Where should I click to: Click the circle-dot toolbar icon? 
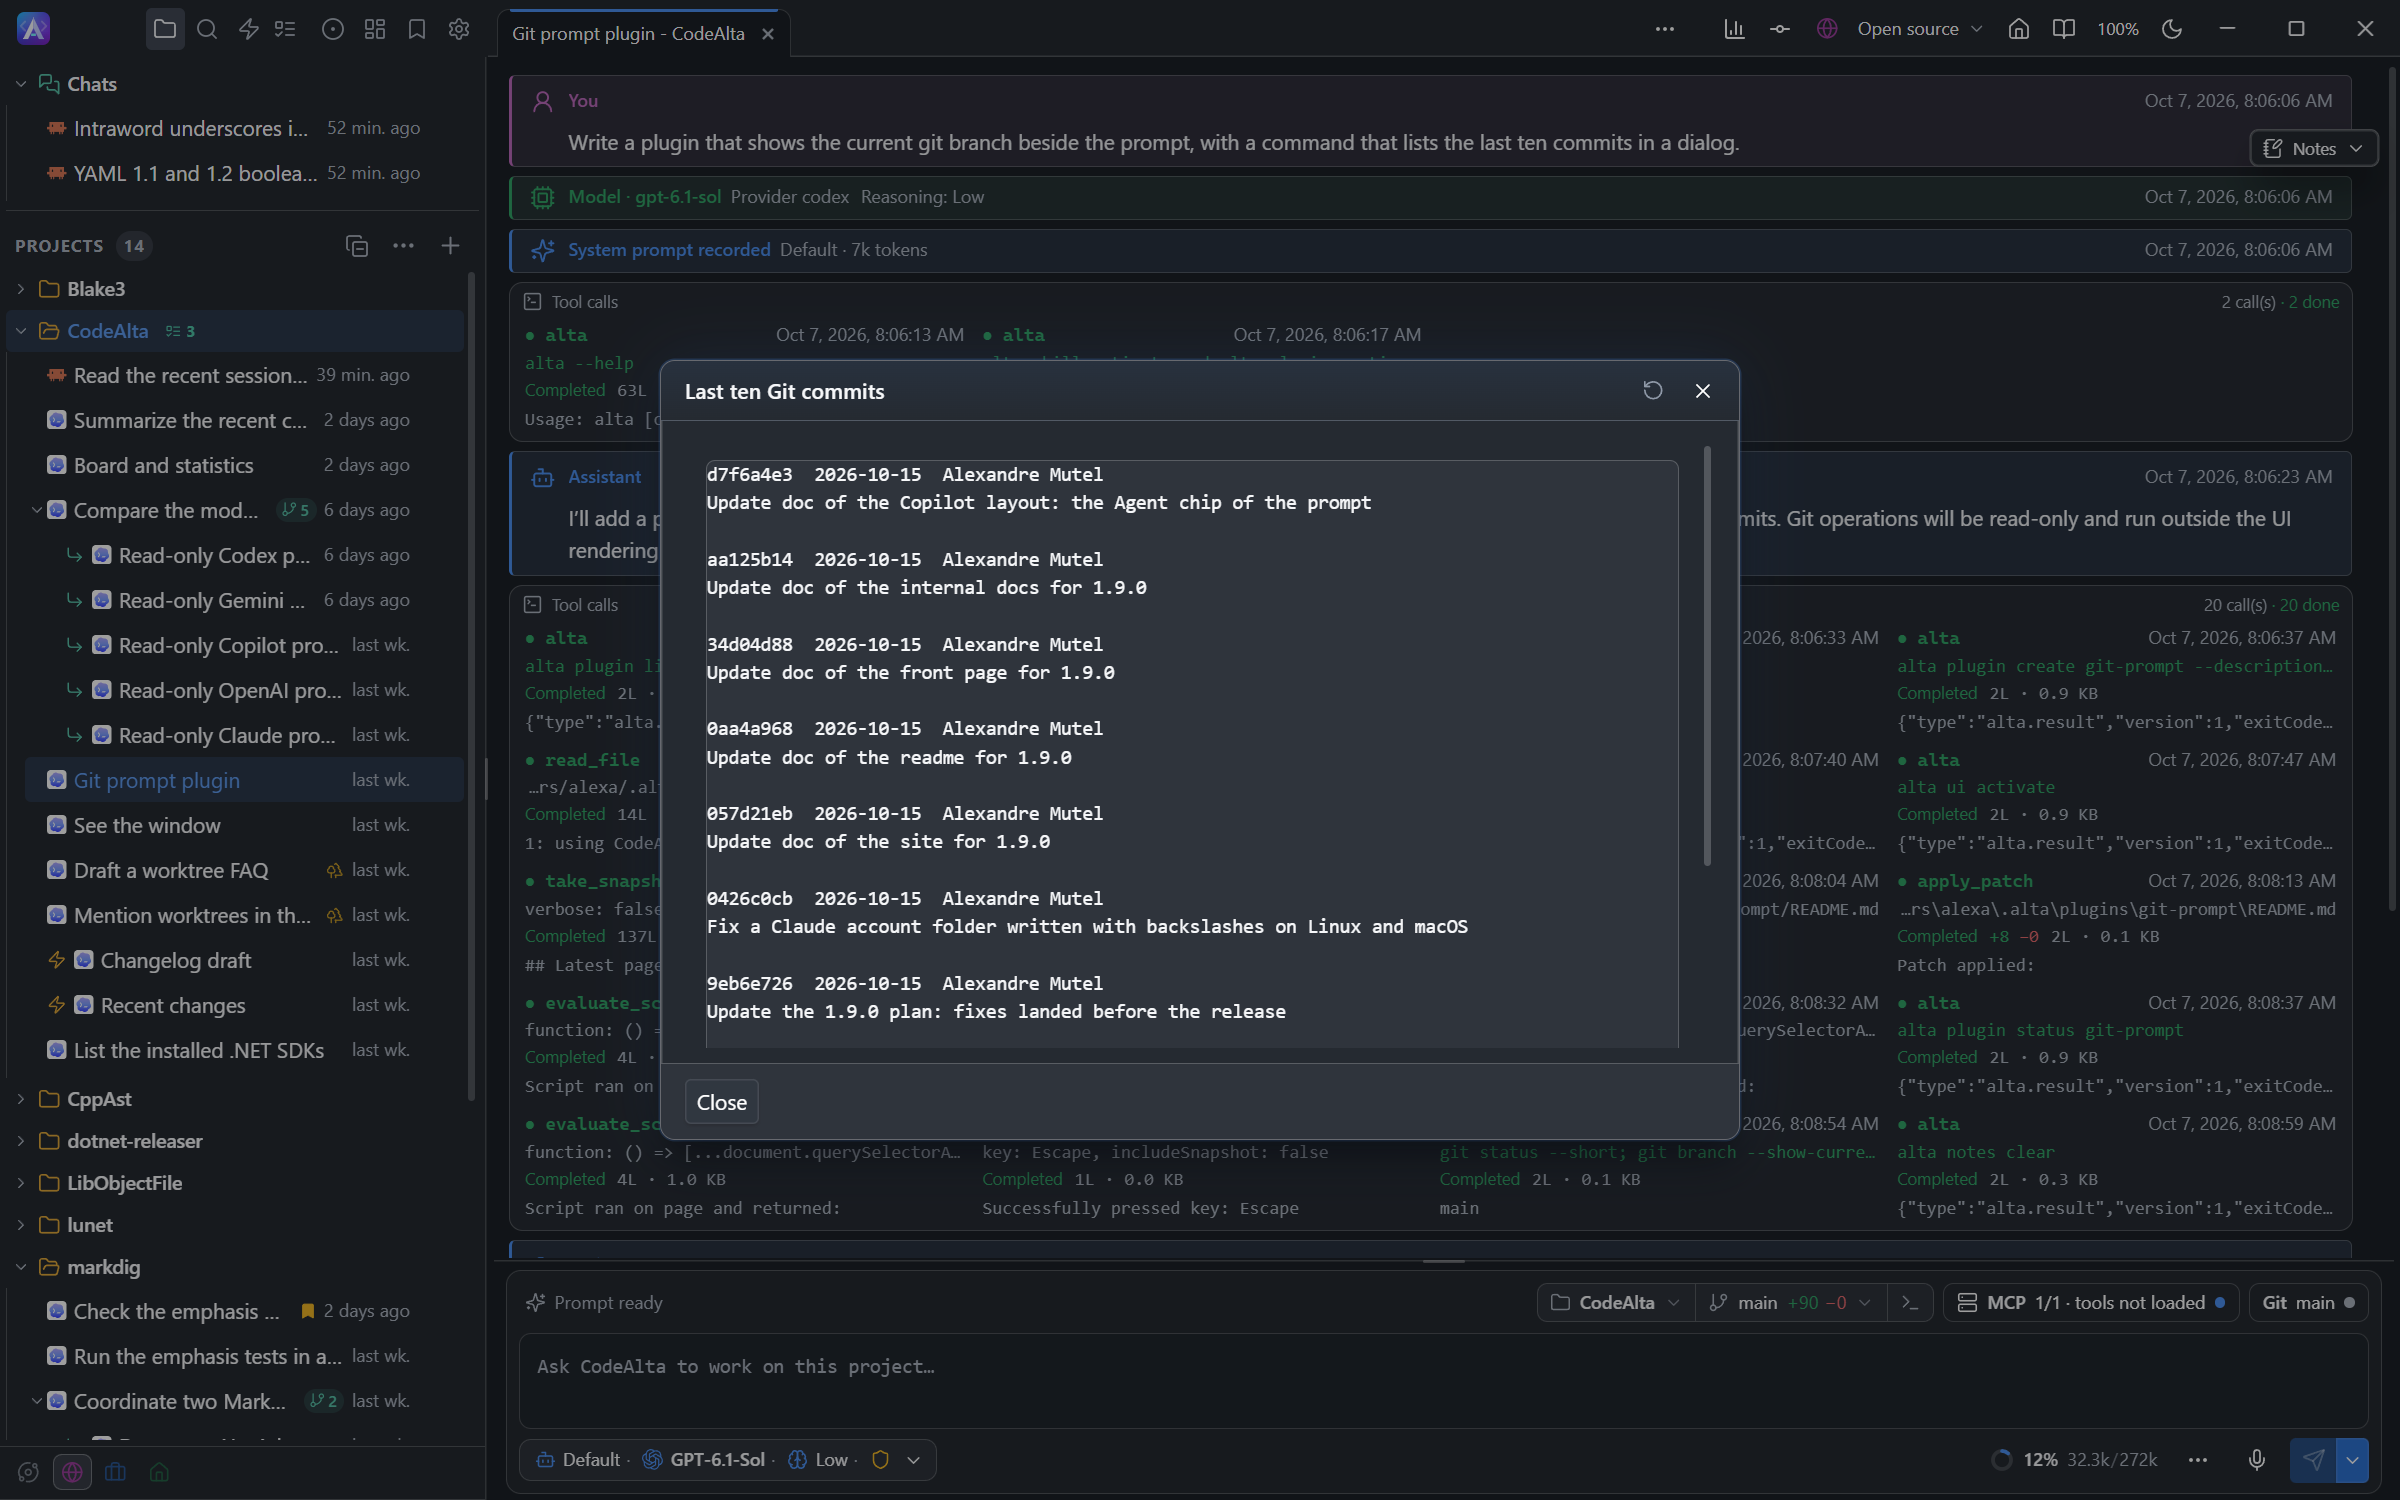[x=333, y=29]
